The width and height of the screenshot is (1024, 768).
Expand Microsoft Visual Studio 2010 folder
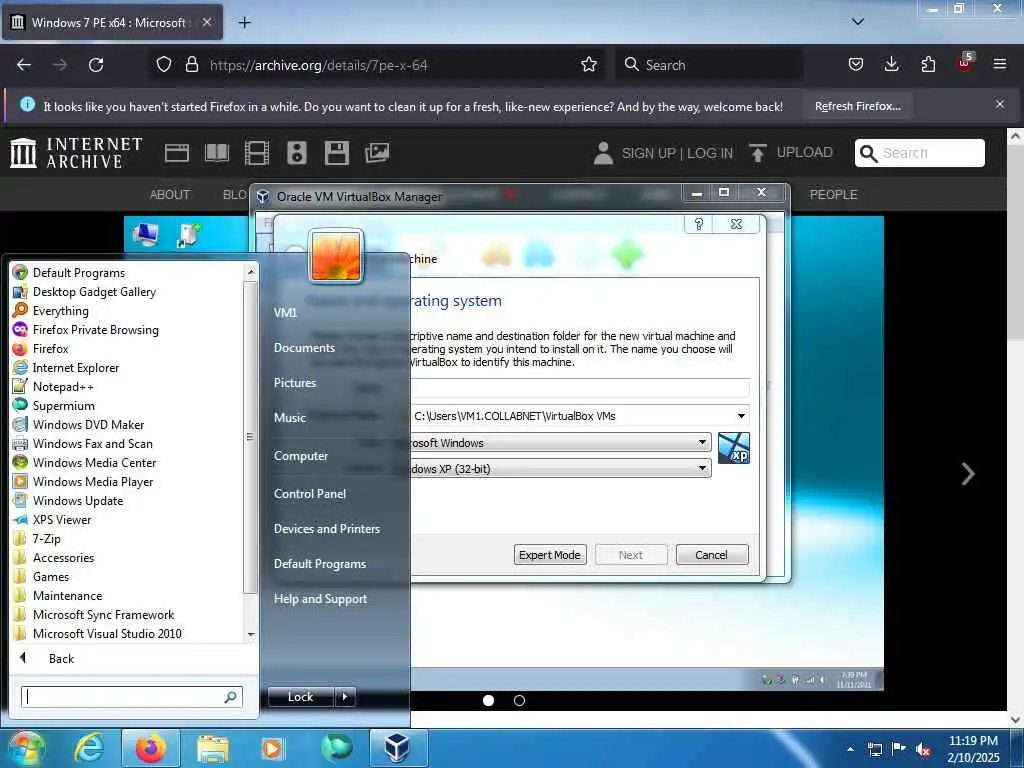[107, 633]
